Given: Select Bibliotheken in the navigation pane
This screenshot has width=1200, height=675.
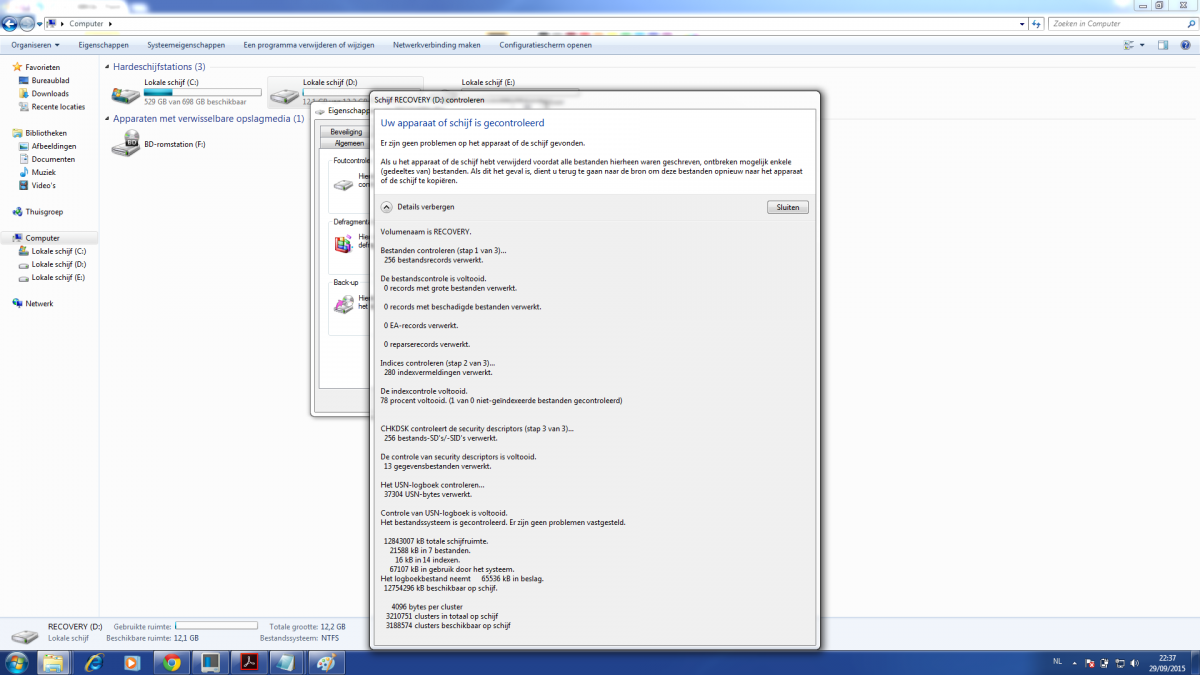Looking at the screenshot, I should click(x=46, y=133).
